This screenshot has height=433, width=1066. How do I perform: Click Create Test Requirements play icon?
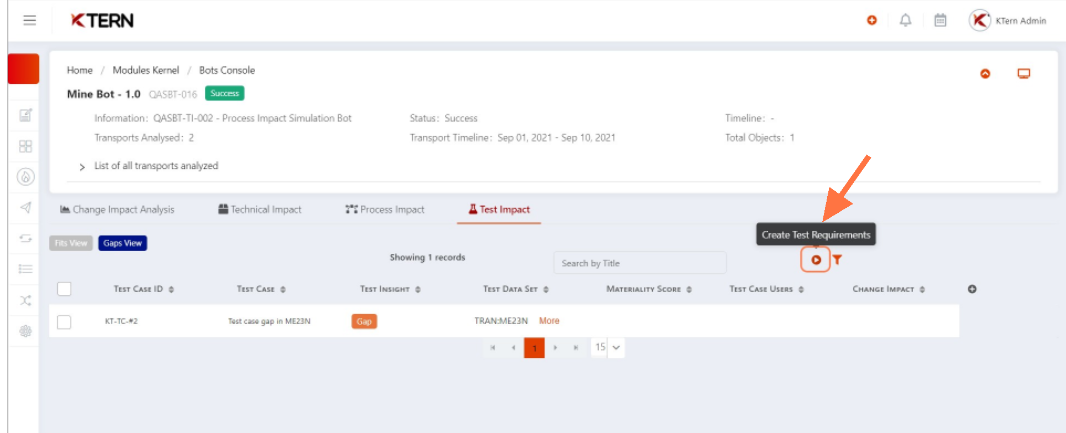pos(816,260)
